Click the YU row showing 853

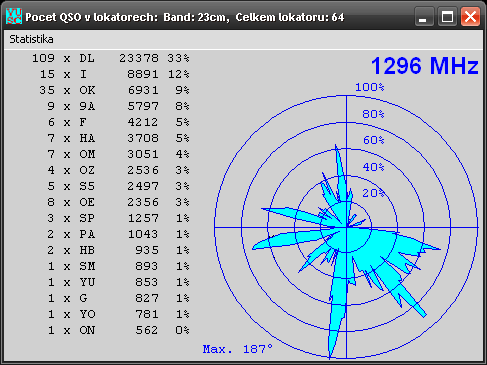118,282
